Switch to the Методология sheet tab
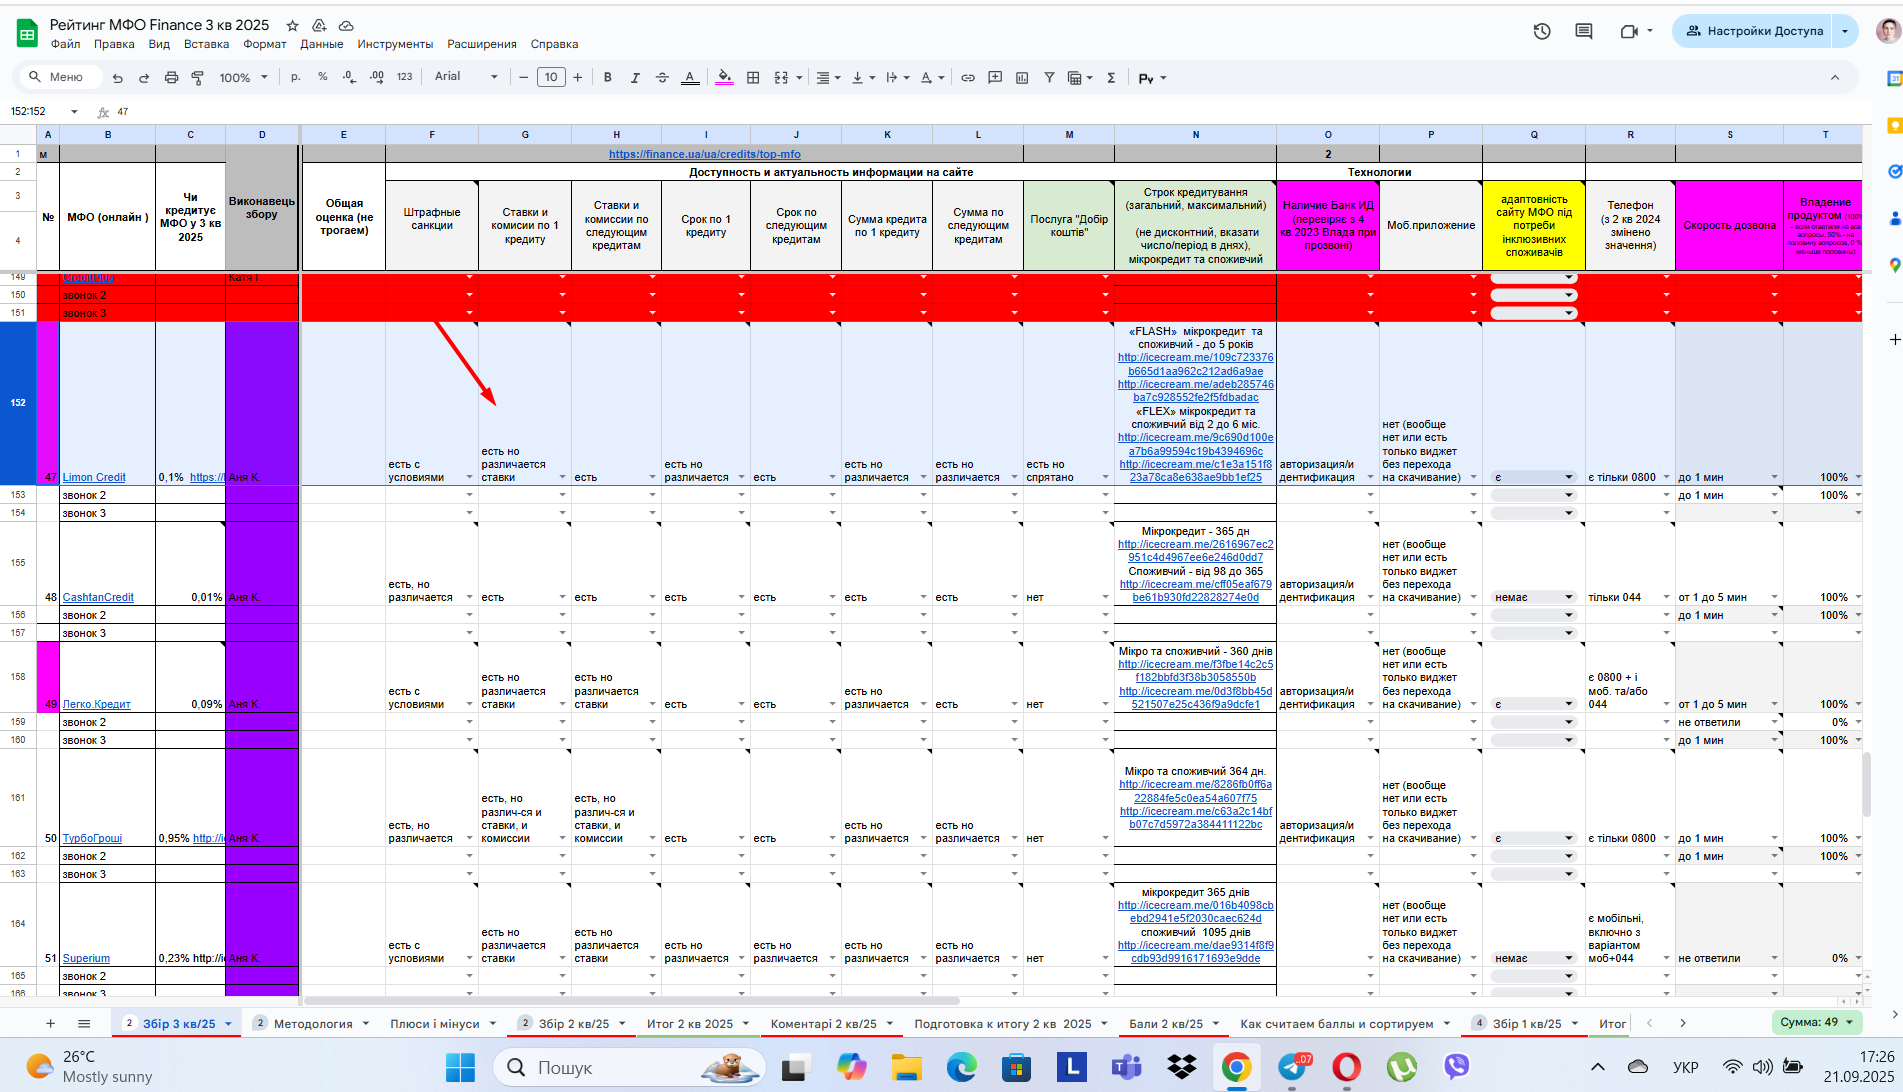Screen dimensions: 1903x1092 click(x=313, y=1024)
